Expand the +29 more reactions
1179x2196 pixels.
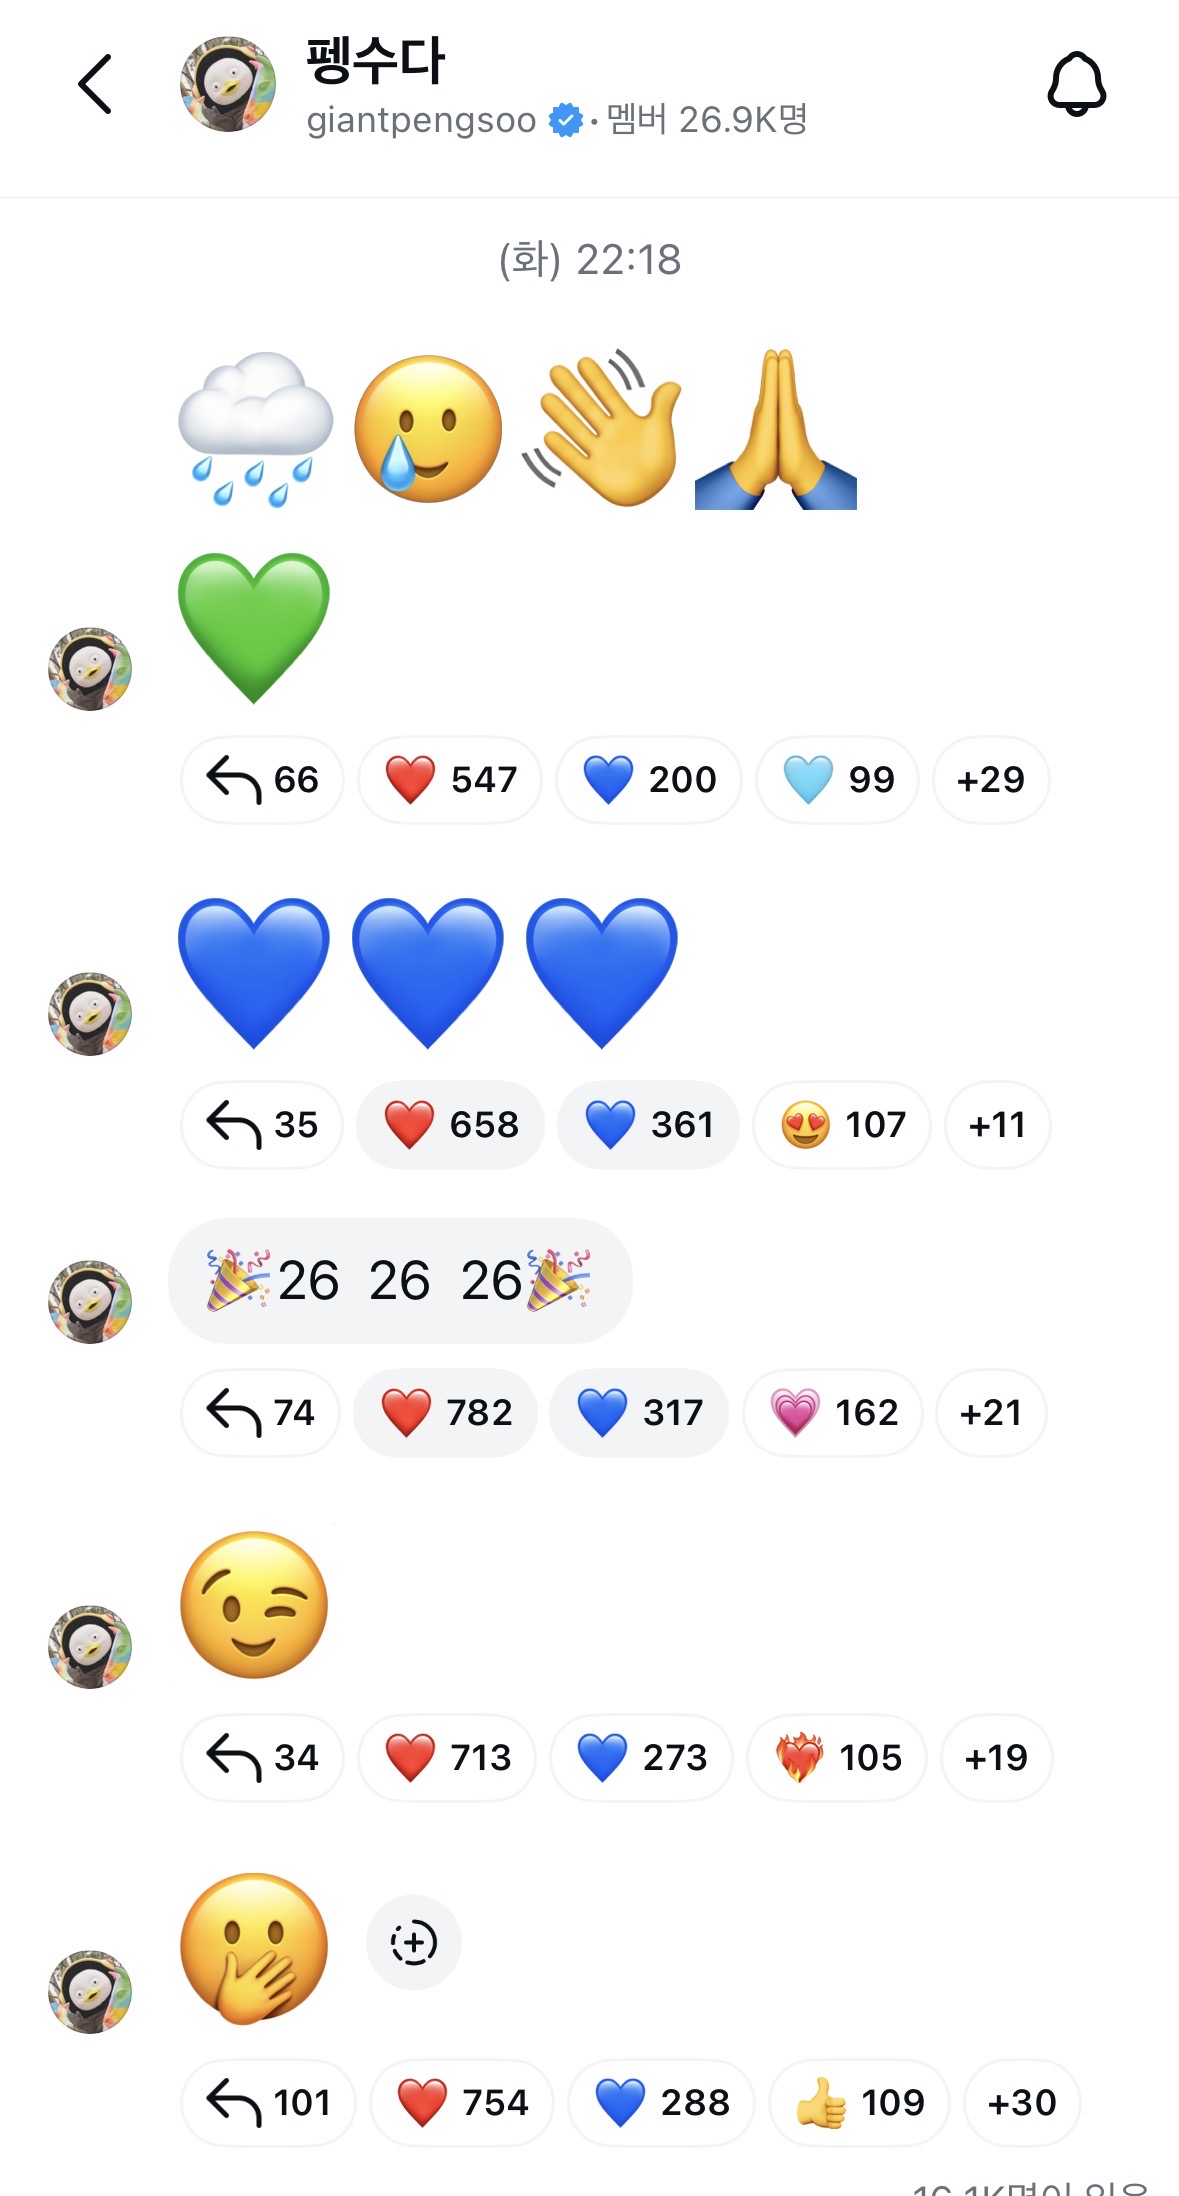[991, 779]
